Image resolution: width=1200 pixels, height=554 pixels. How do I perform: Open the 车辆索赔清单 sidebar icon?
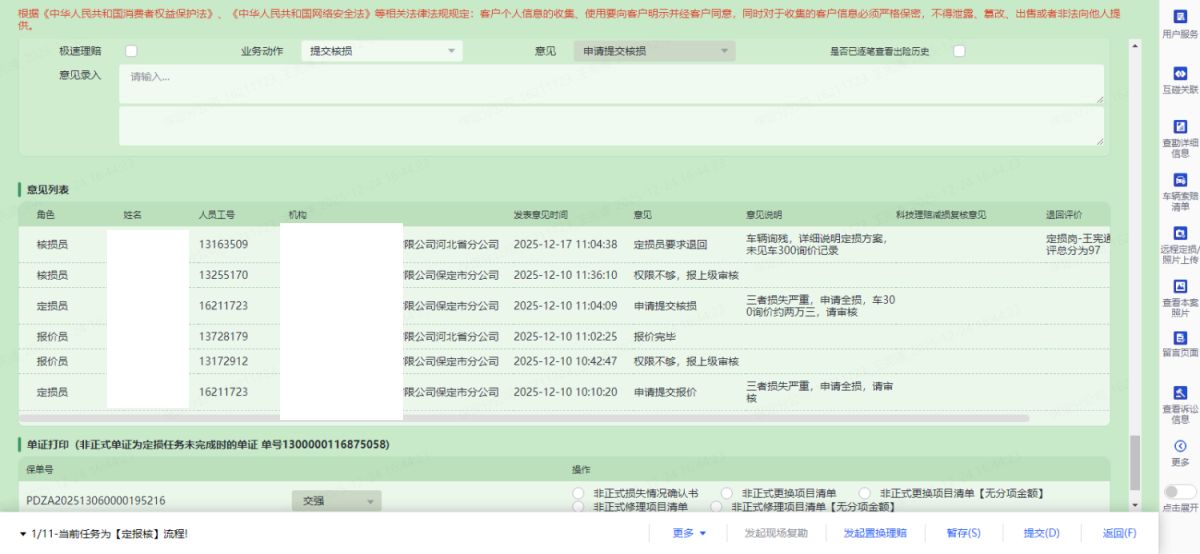click(1180, 180)
